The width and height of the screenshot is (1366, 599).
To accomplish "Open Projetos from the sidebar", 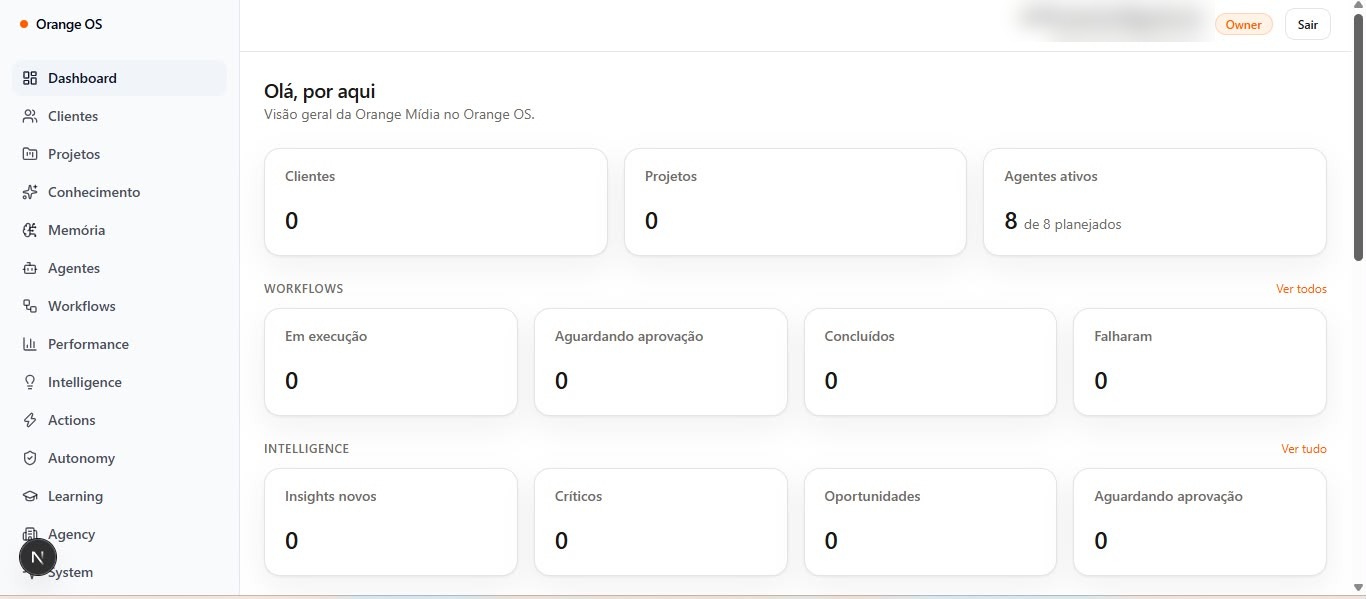I will point(119,154).
